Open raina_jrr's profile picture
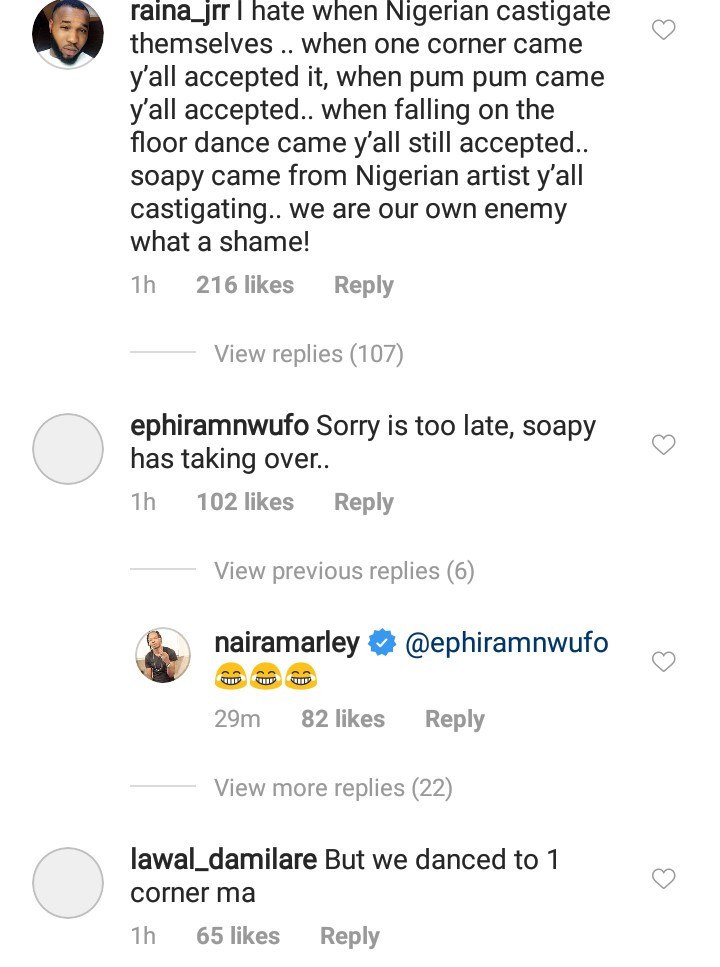This screenshot has width=720, height=967. (68, 35)
